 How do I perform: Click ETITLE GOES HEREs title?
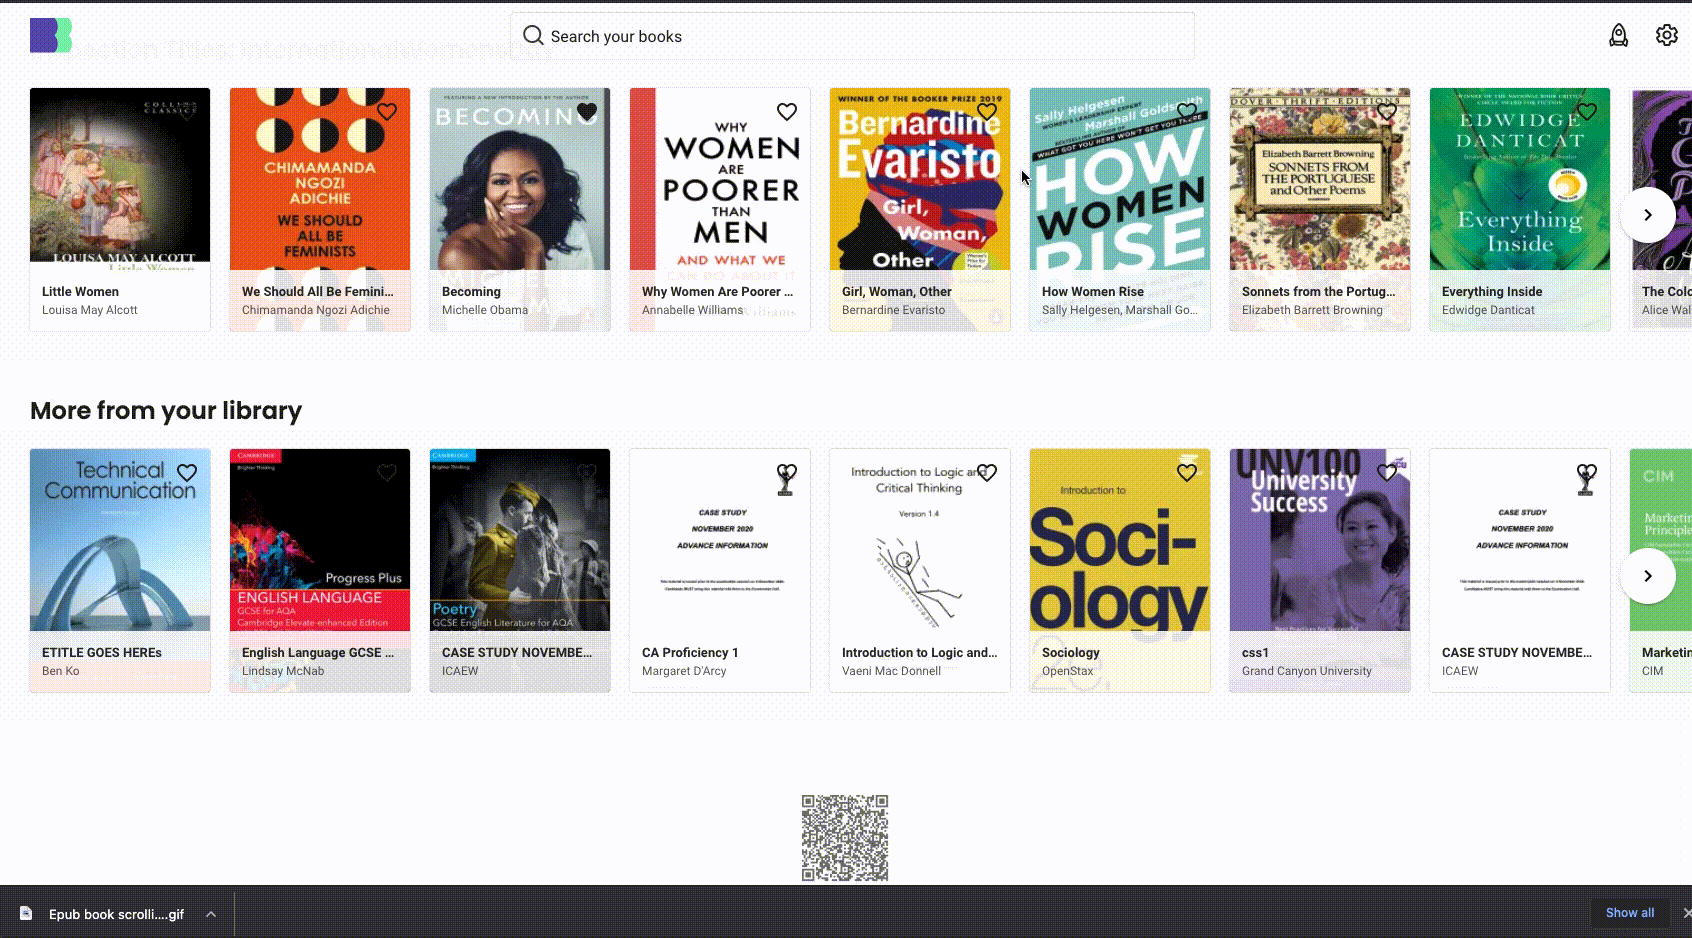click(102, 653)
